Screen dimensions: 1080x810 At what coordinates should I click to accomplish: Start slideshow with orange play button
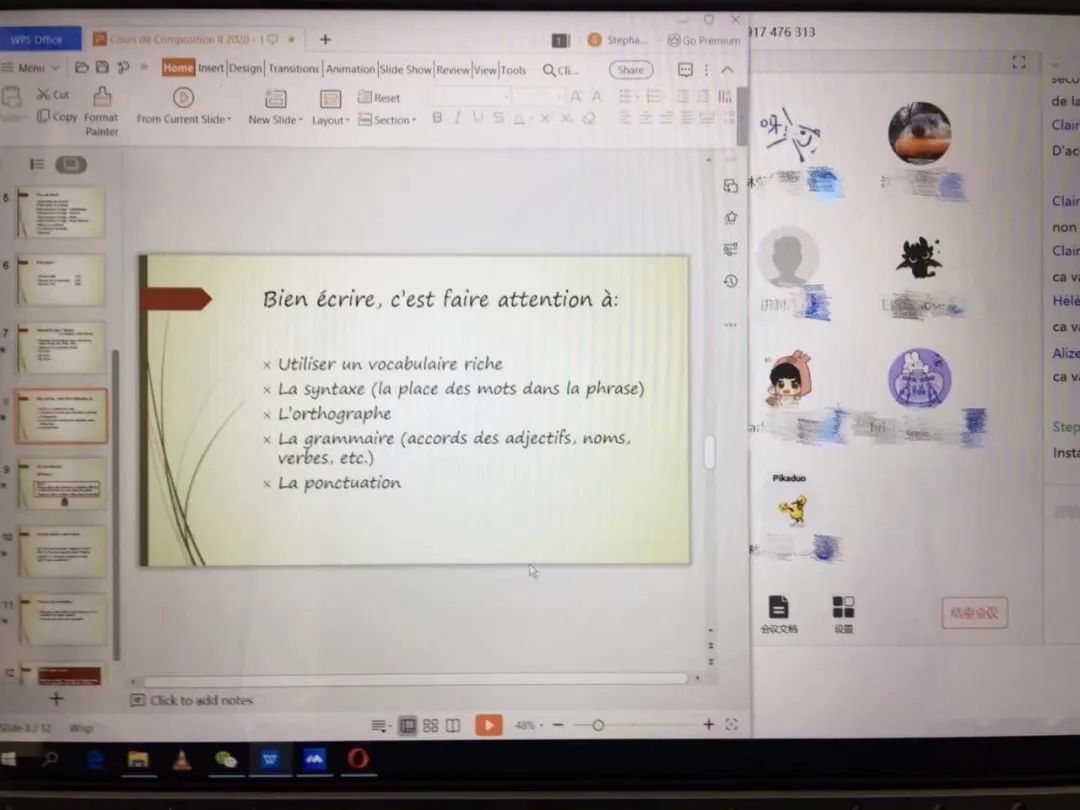tap(488, 725)
